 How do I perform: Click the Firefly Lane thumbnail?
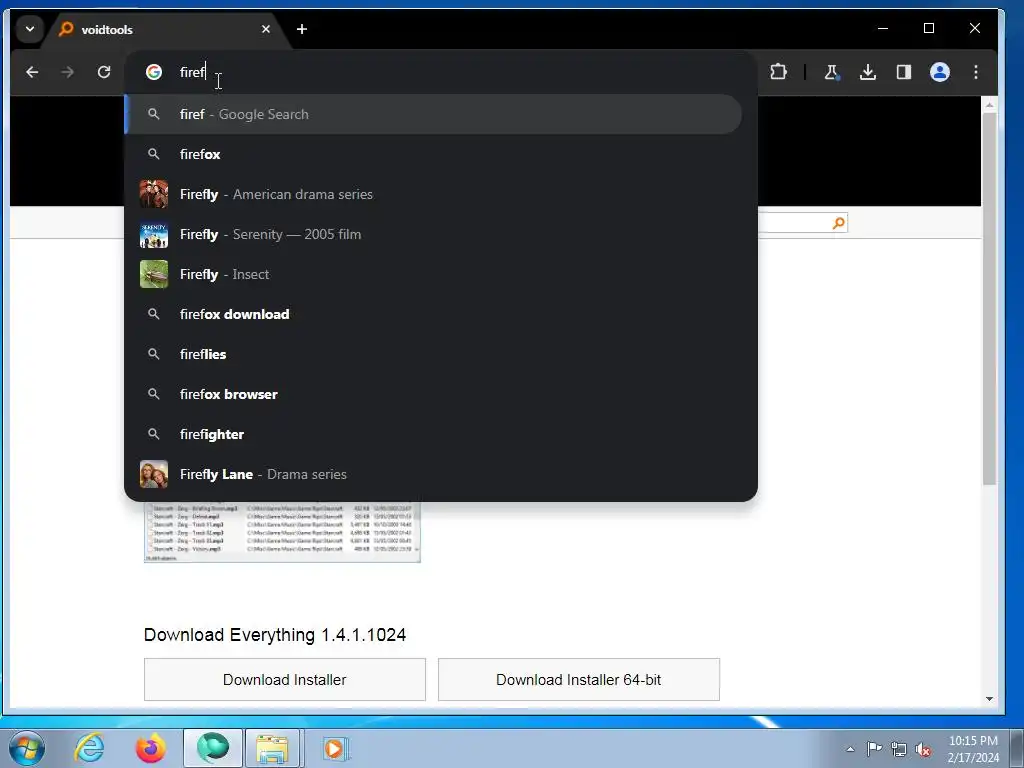154,474
